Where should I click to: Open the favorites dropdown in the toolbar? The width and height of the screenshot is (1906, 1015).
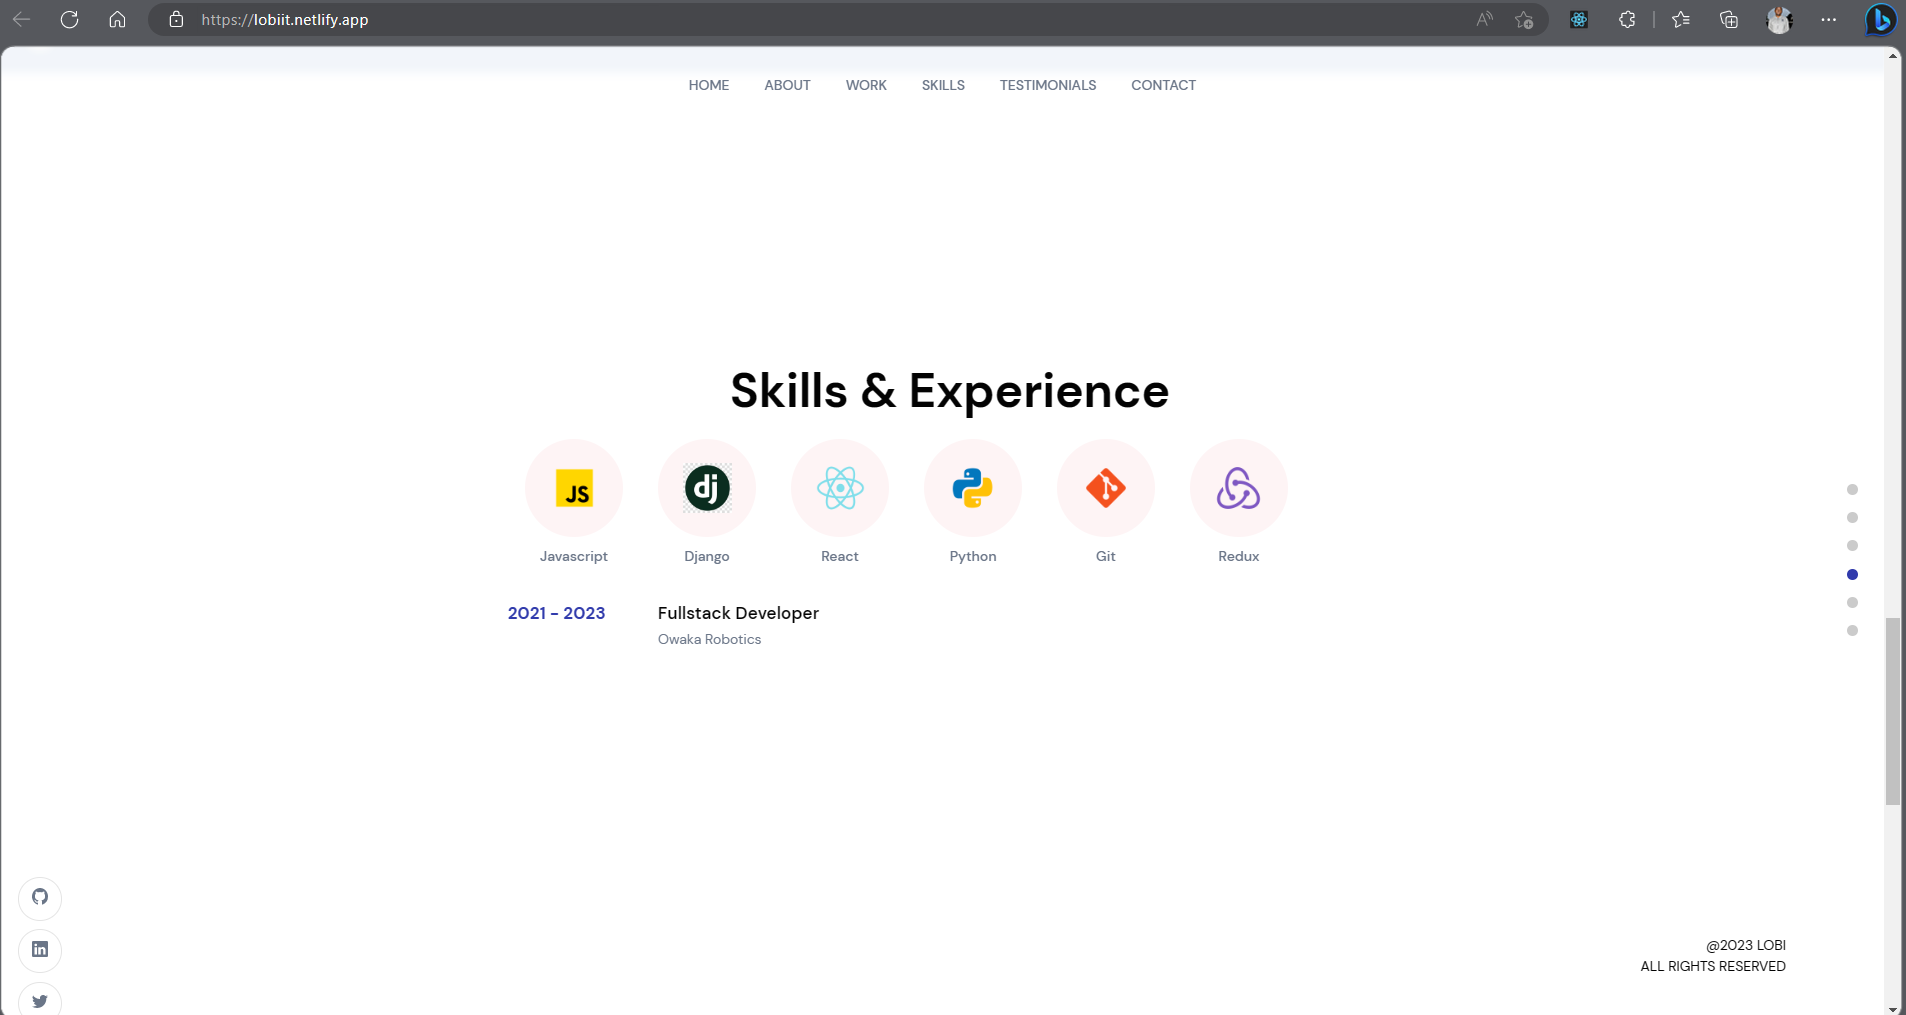pyautogui.click(x=1680, y=19)
